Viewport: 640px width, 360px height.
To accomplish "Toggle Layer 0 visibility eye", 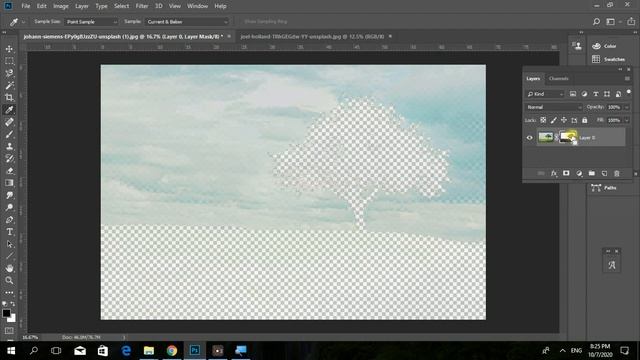I will pyautogui.click(x=529, y=138).
